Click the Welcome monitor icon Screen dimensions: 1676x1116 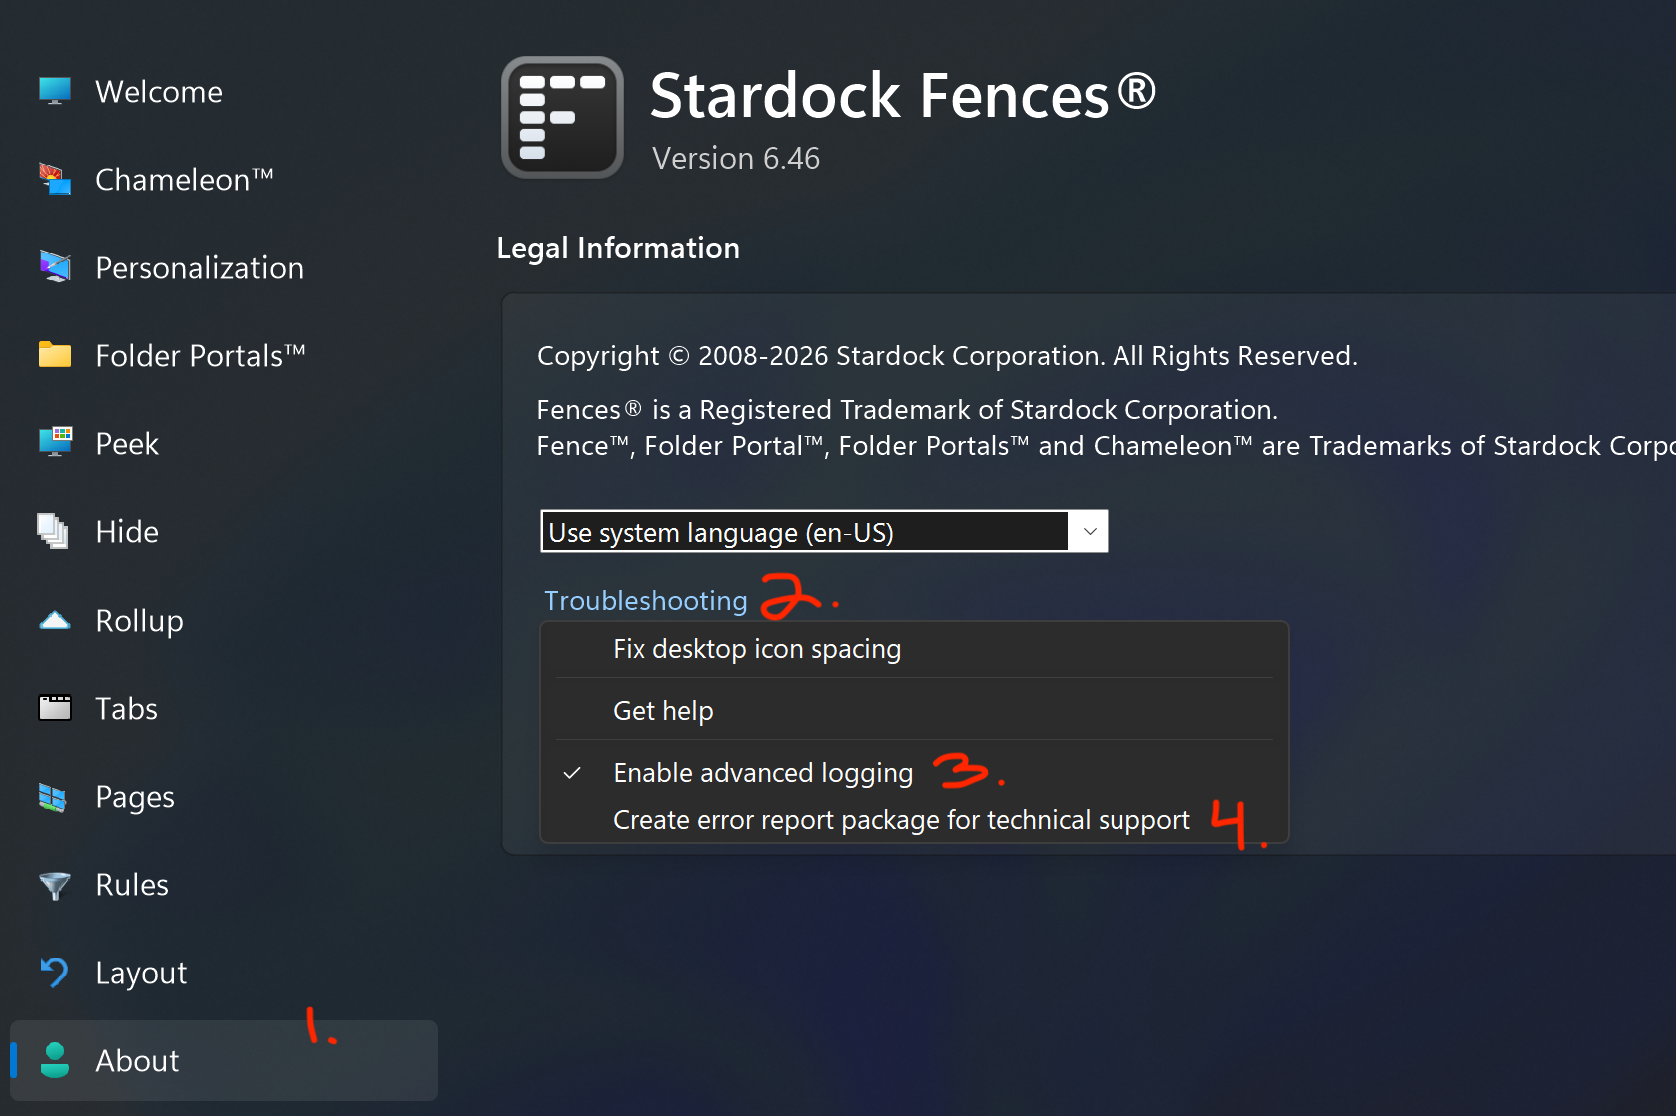(x=55, y=91)
